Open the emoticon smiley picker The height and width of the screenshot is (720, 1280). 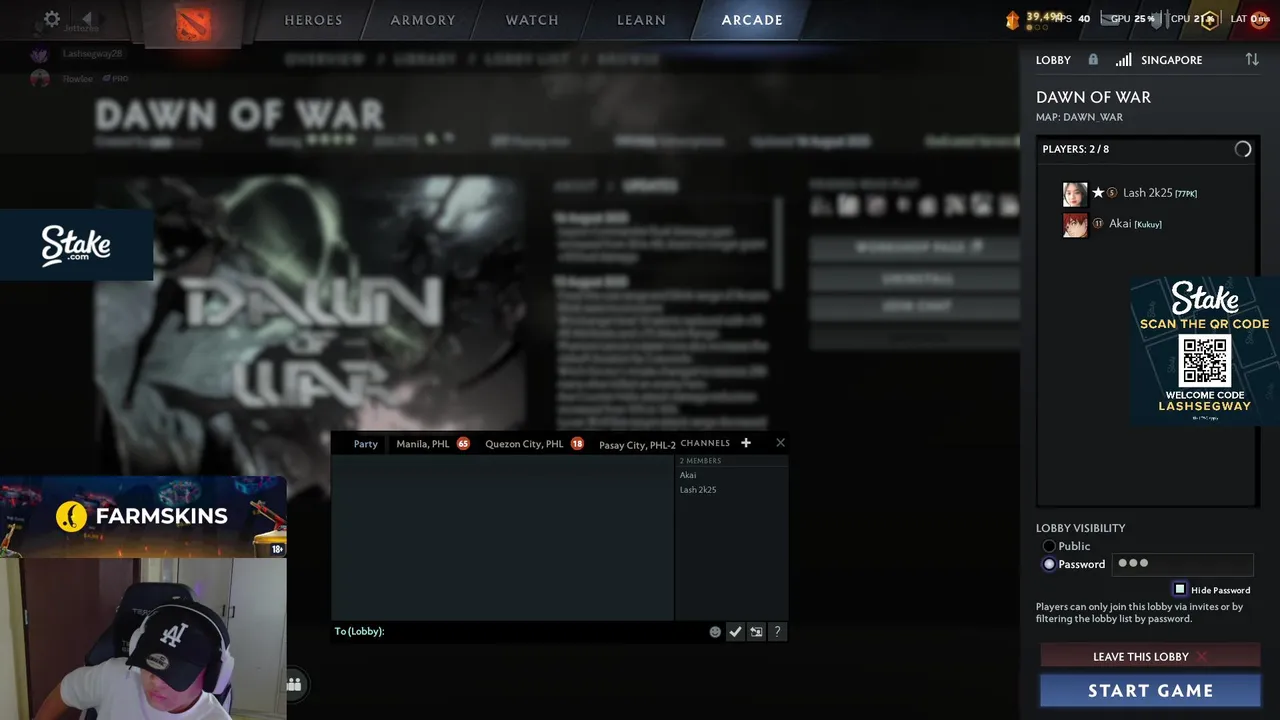(x=715, y=632)
